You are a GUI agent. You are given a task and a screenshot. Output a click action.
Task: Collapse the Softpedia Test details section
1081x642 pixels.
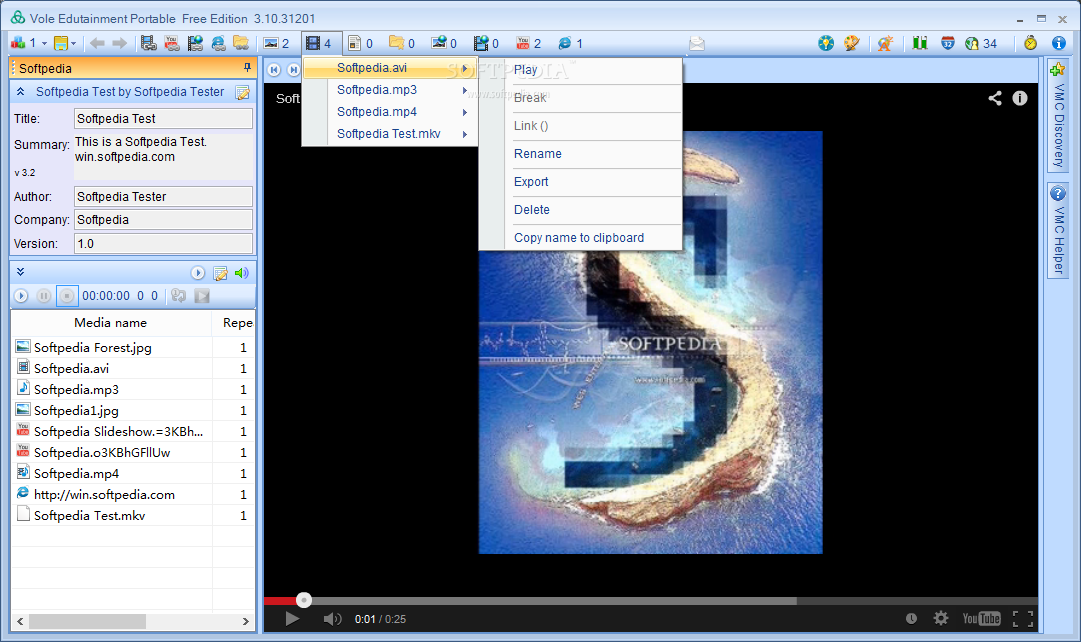(x=21, y=92)
